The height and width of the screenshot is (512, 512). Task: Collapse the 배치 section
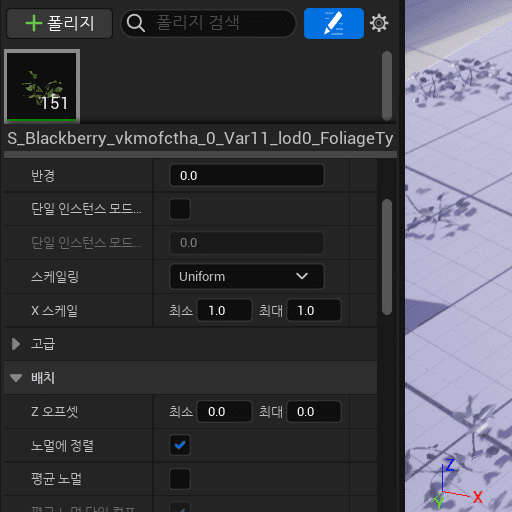click(16, 378)
